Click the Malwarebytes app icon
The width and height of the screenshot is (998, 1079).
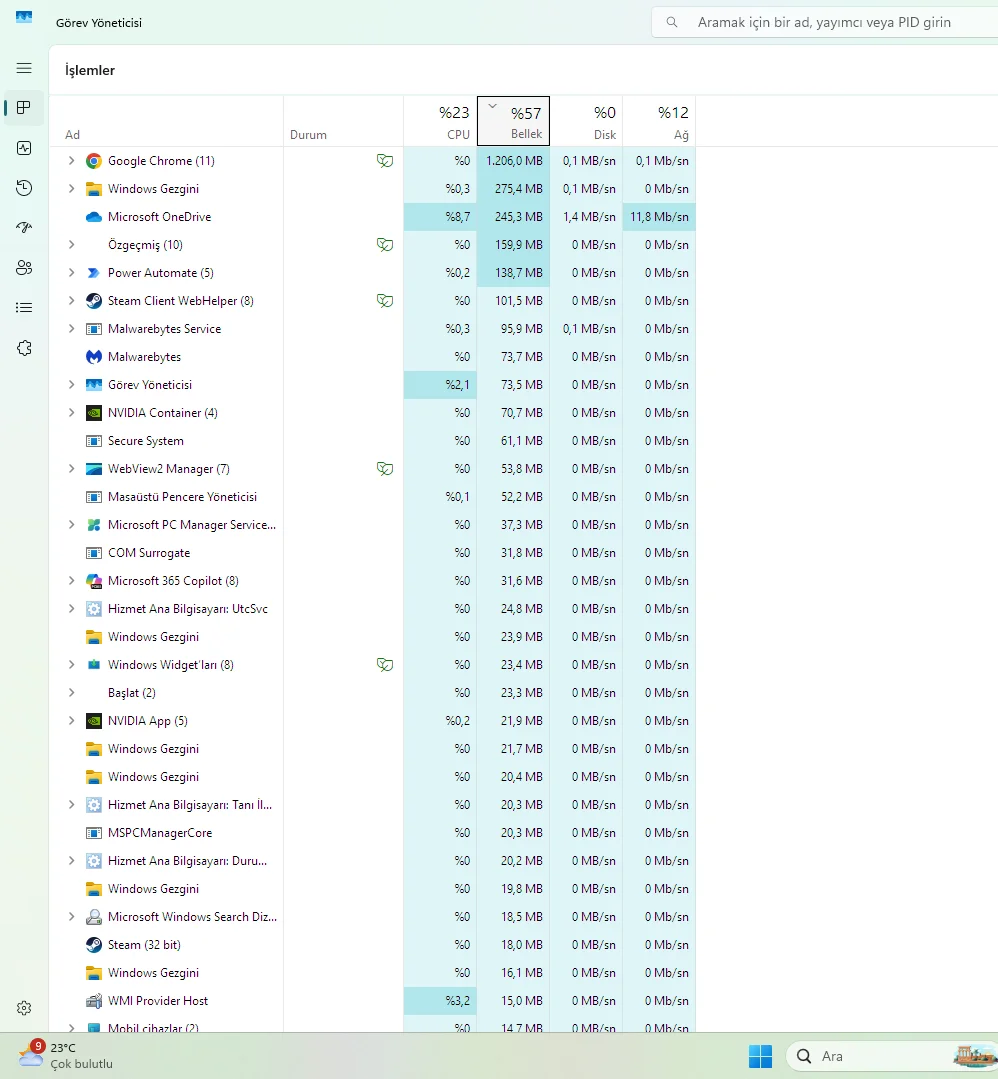point(94,357)
